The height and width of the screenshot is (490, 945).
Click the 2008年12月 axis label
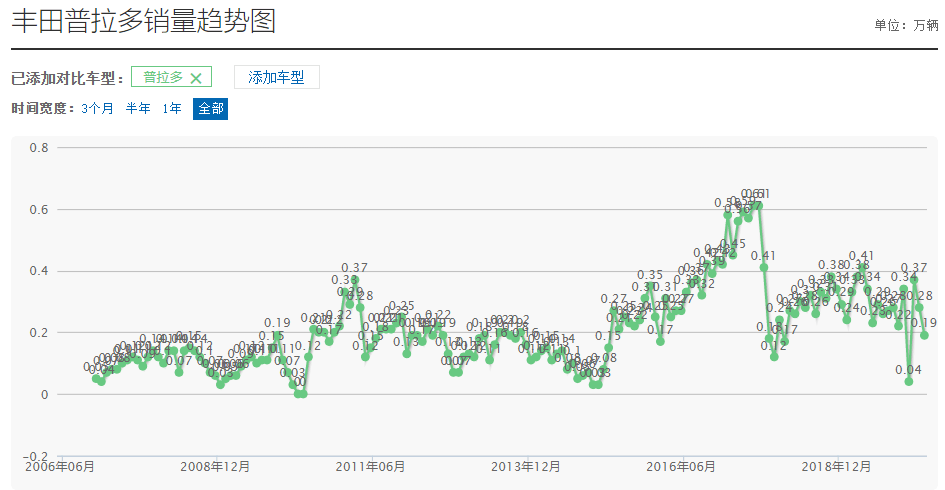click(x=215, y=466)
